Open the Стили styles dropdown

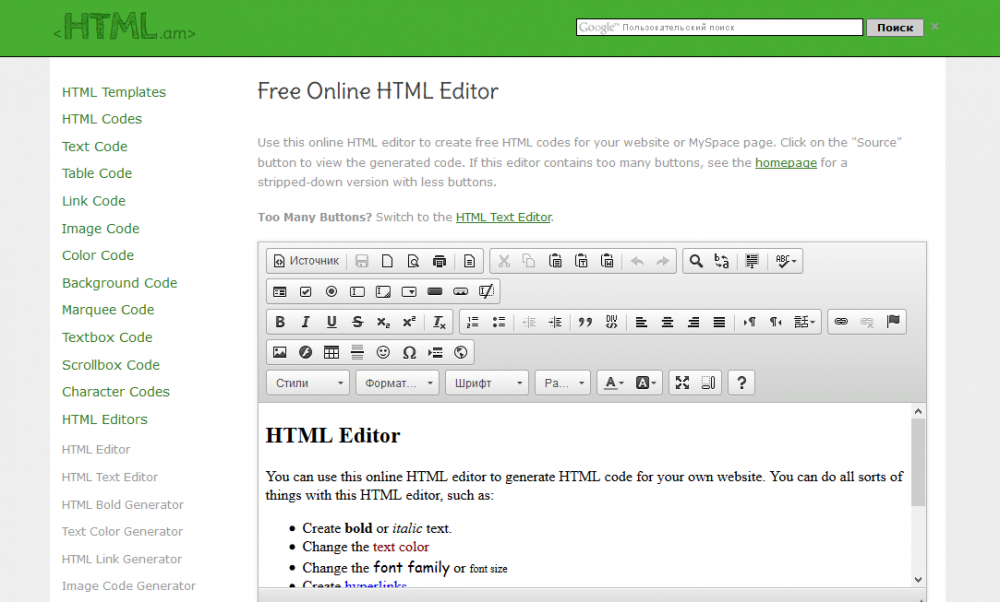click(x=308, y=382)
